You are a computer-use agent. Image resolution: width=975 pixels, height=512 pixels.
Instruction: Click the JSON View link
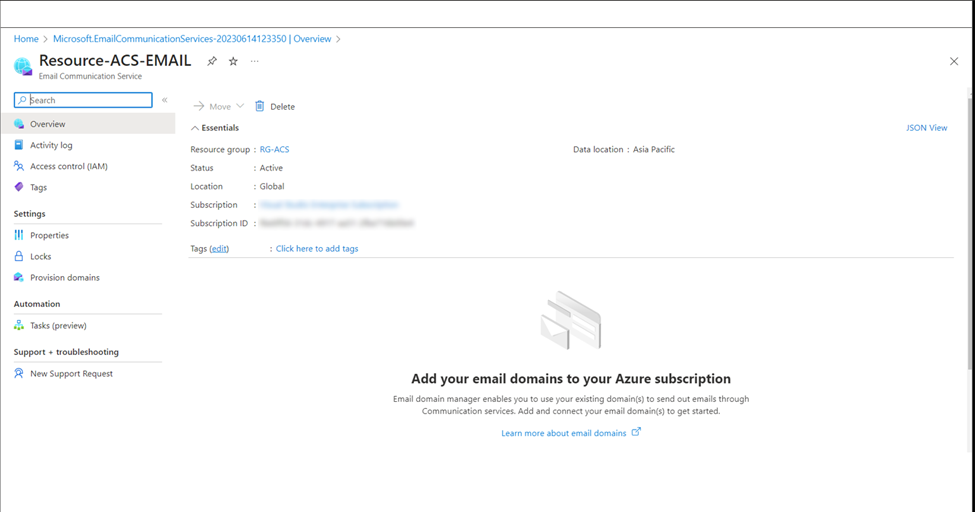926,128
